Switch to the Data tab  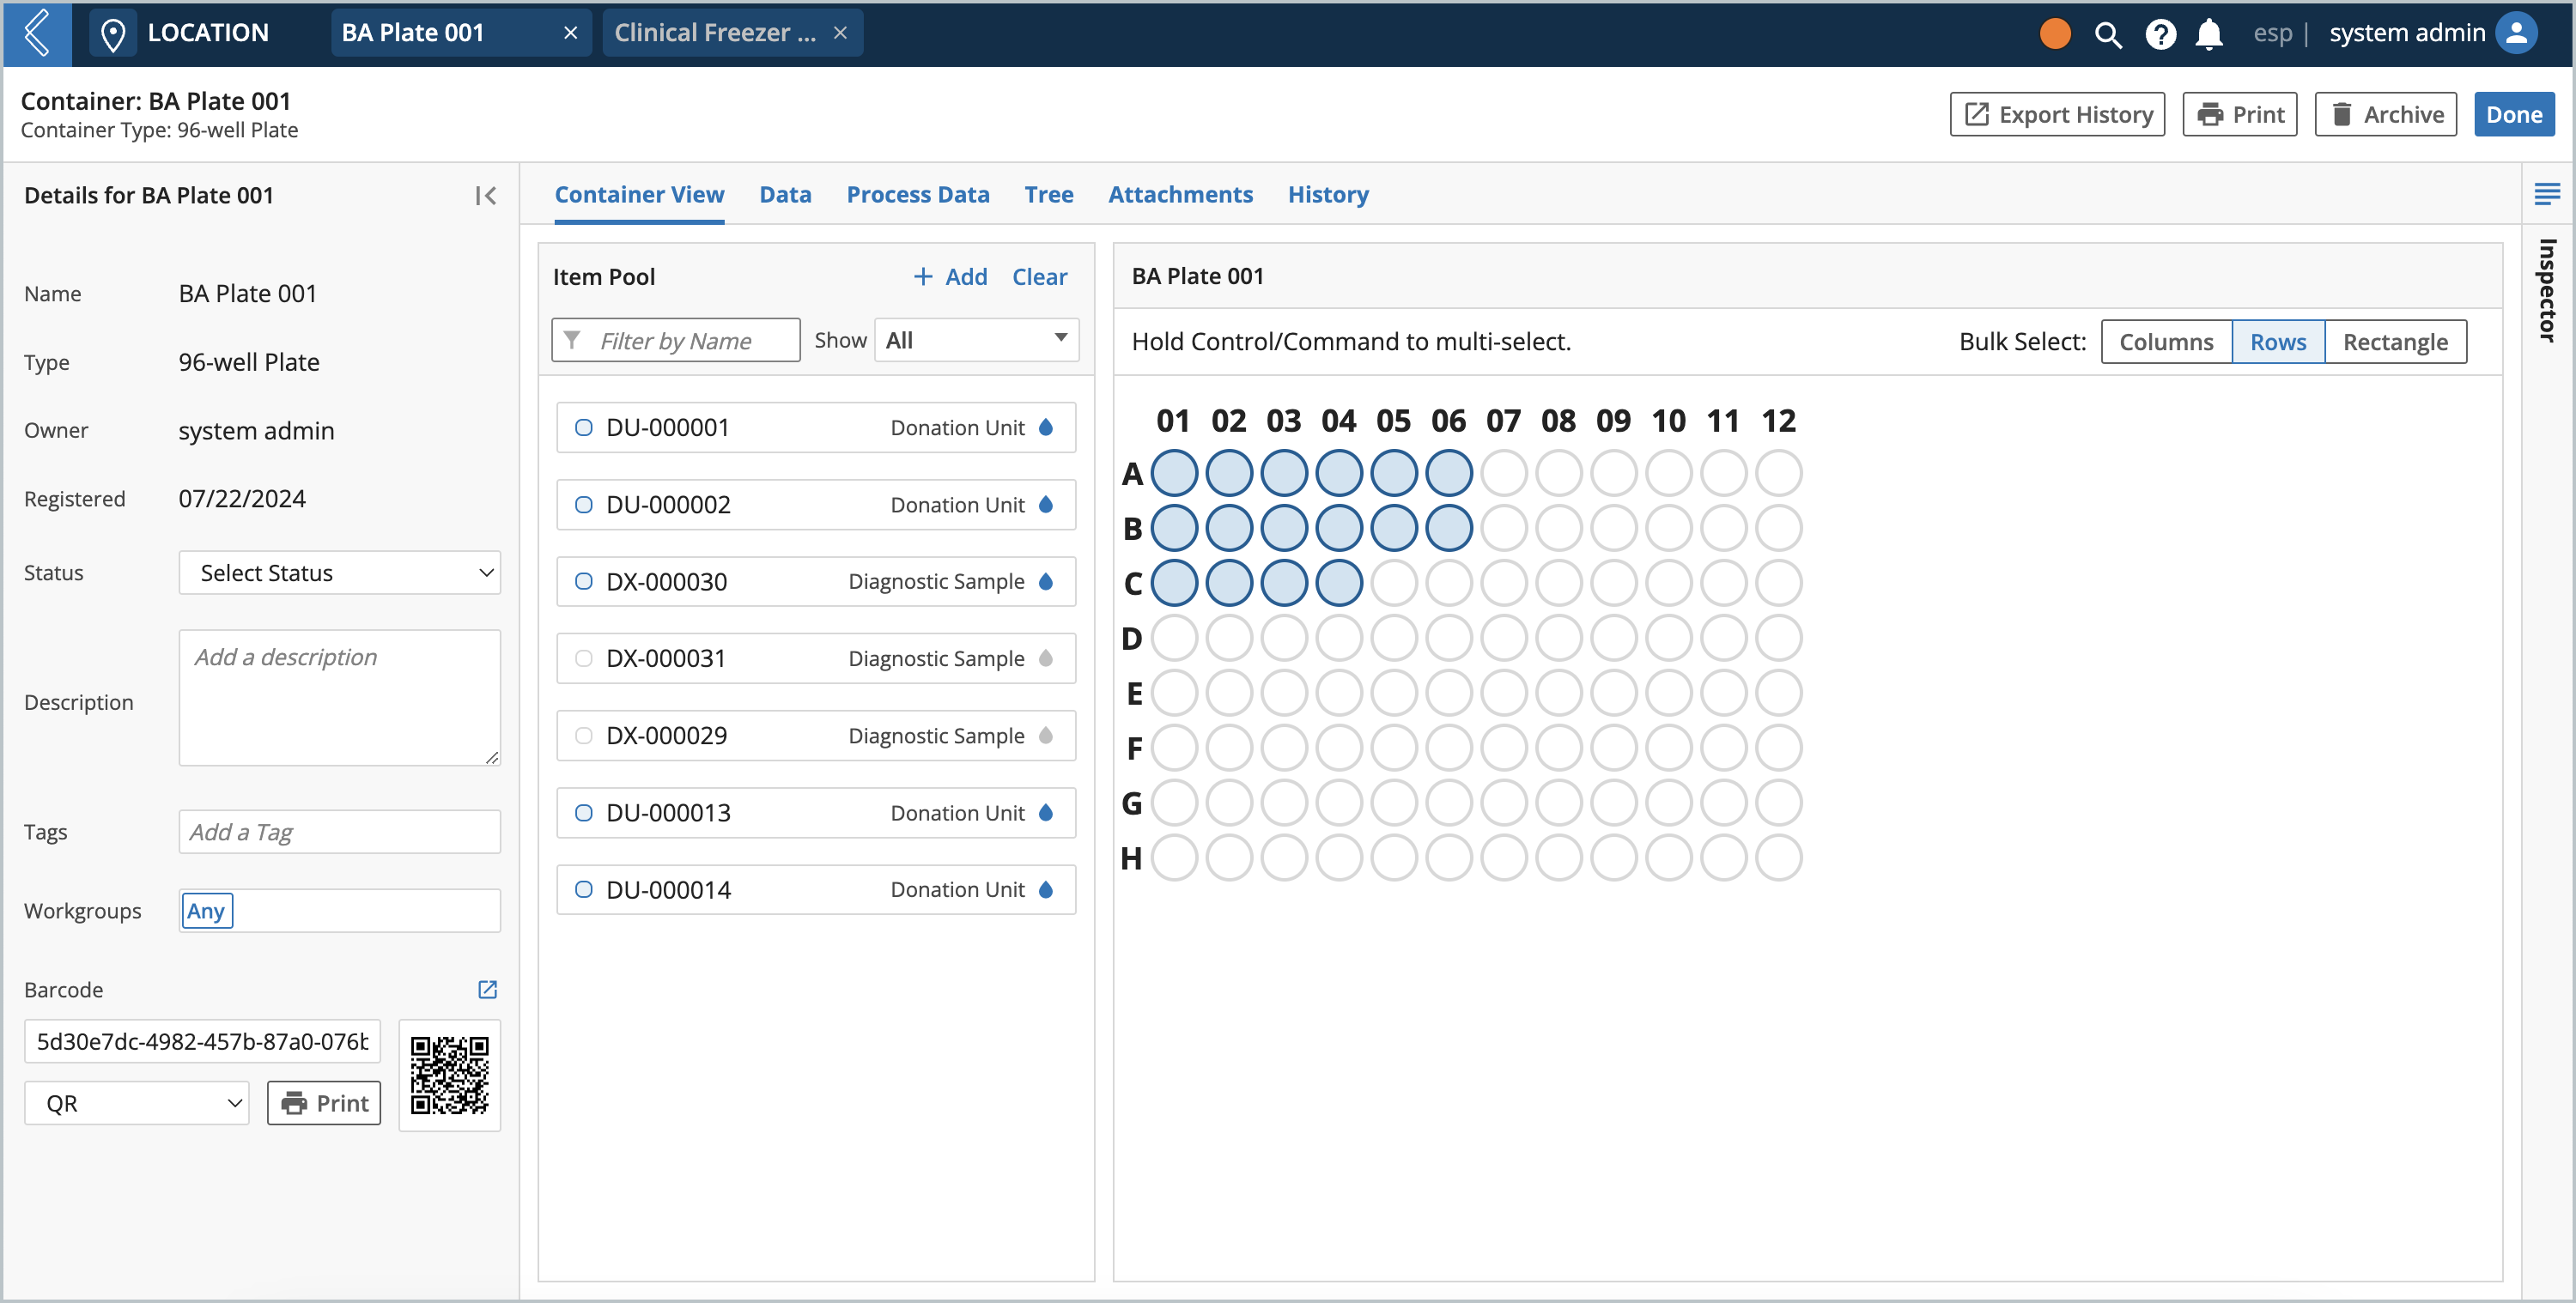(783, 195)
